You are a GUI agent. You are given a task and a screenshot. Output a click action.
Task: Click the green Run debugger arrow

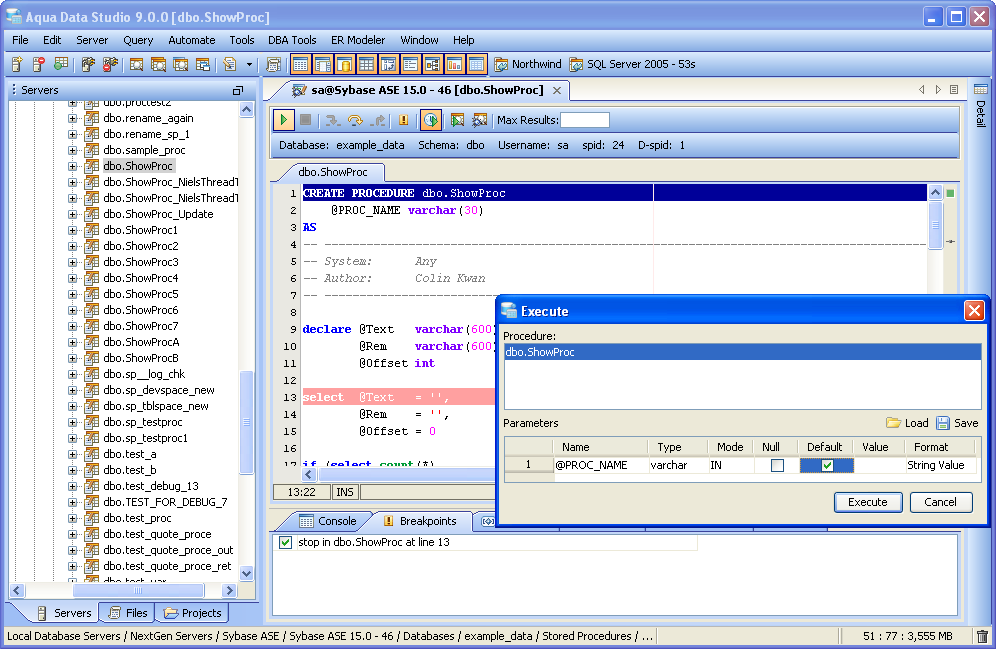pyautogui.click(x=284, y=120)
